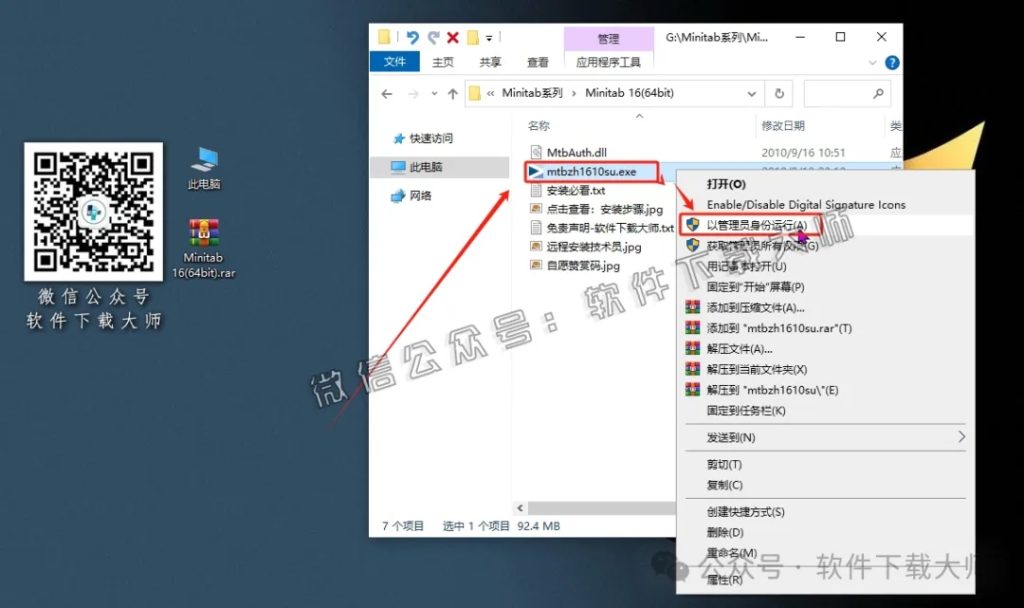Click the new folder icon in quick access toolbar
The height and width of the screenshot is (608, 1024).
pyautogui.click(x=471, y=36)
